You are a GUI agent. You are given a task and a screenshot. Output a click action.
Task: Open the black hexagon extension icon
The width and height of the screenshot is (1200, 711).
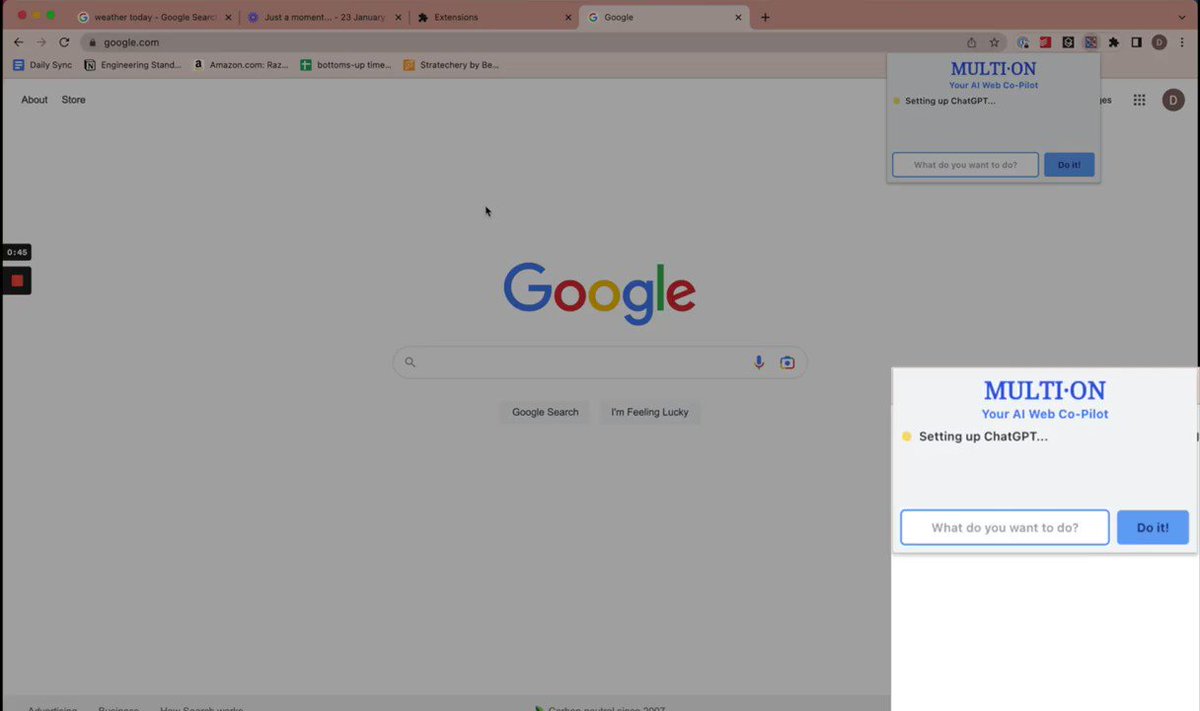pyautogui.click(x=1068, y=42)
